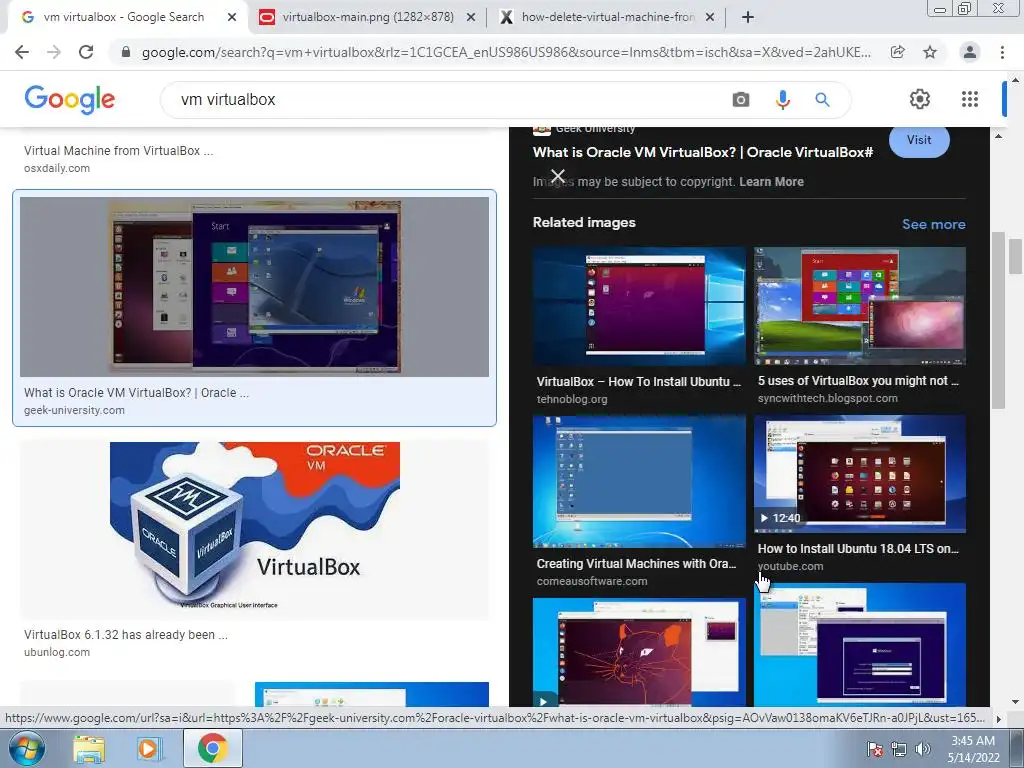Click the taskbar clock showing 3:45 AM
The image size is (1024, 768).
coord(973,749)
